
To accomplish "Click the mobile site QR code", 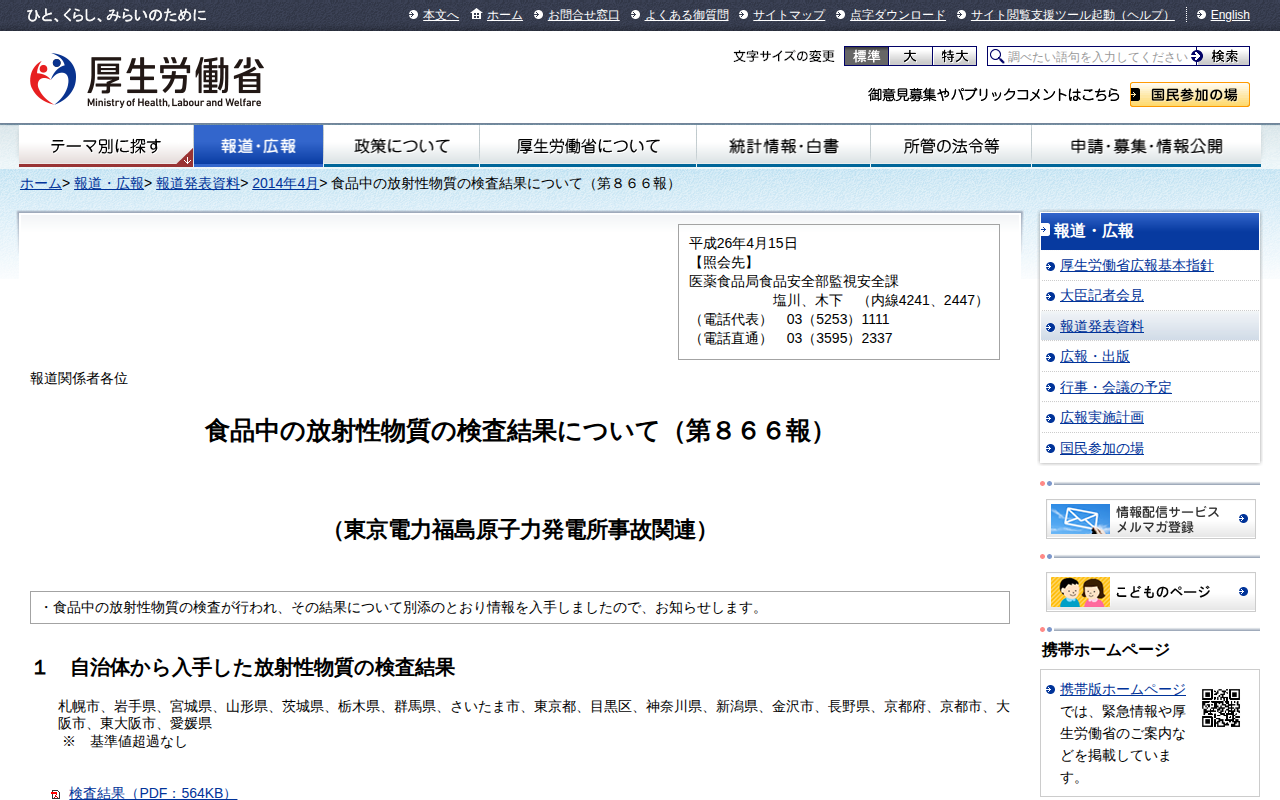I will [x=1221, y=708].
